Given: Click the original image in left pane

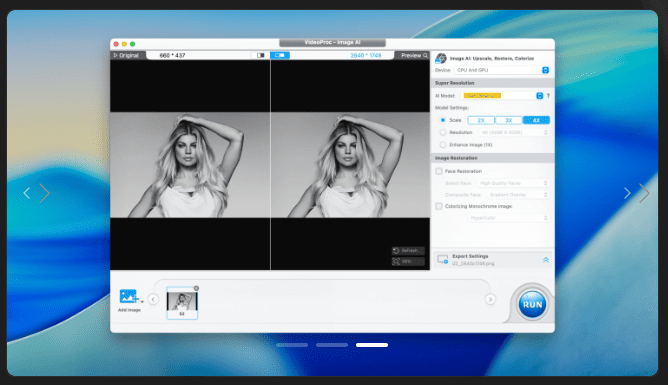Looking at the screenshot, I should (190, 165).
